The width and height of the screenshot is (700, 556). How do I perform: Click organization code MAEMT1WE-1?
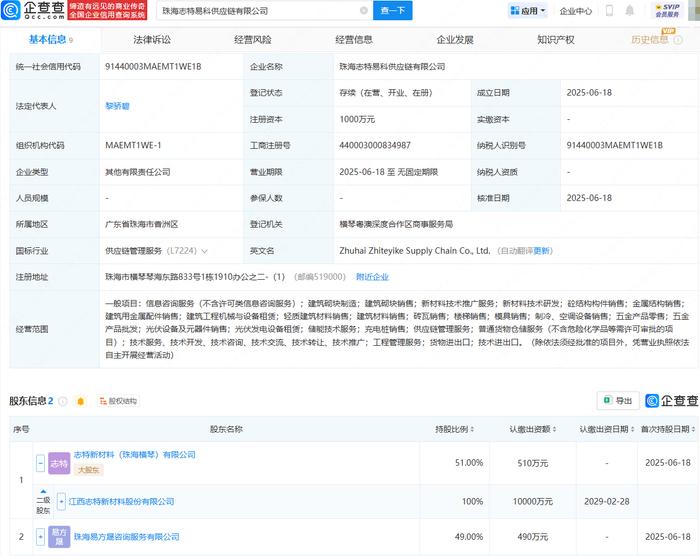click(x=133, y=146)
